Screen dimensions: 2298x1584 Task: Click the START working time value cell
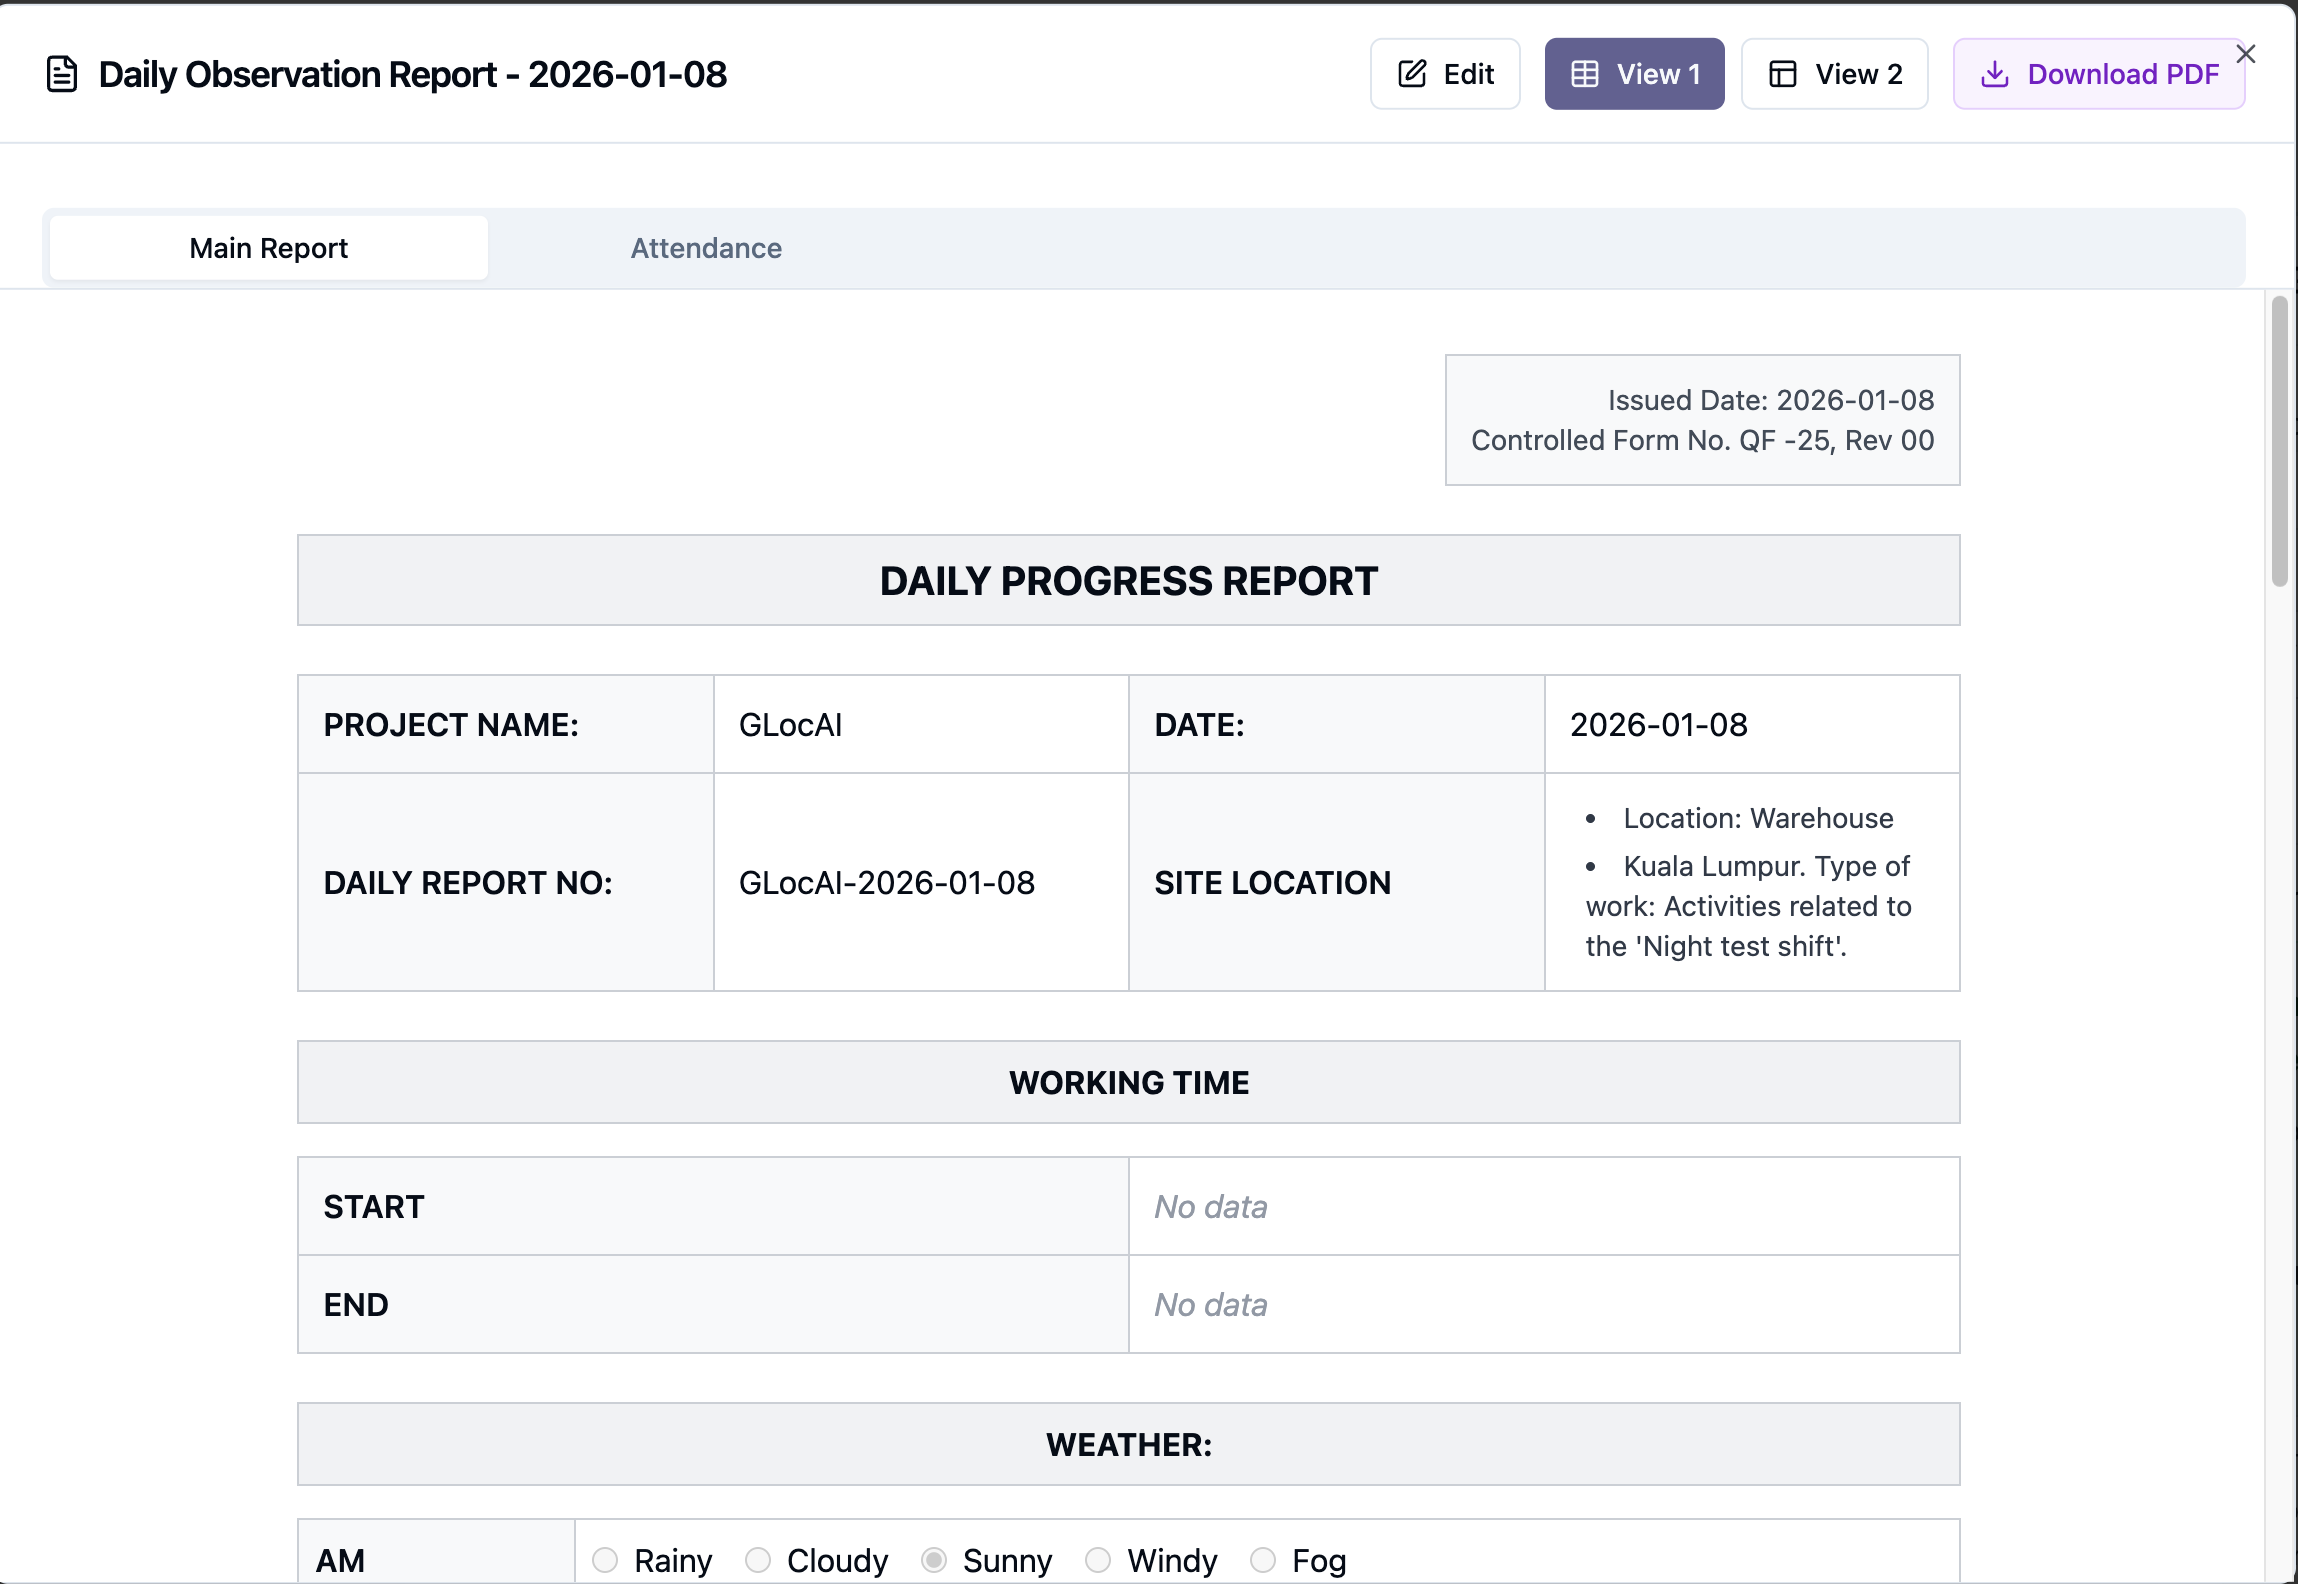coord(1543,1207)
